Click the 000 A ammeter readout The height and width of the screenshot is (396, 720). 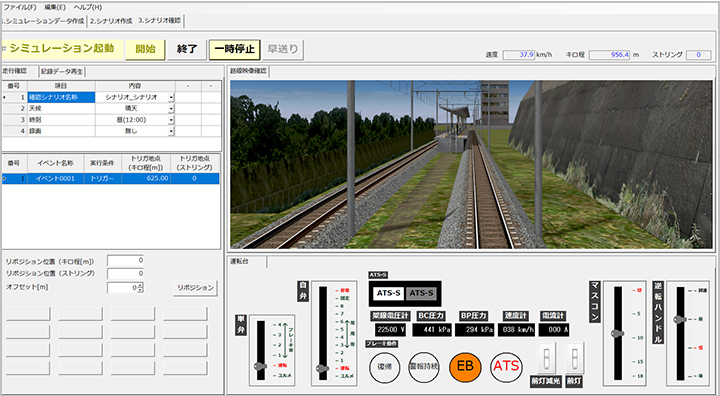(x=554, y=329)
